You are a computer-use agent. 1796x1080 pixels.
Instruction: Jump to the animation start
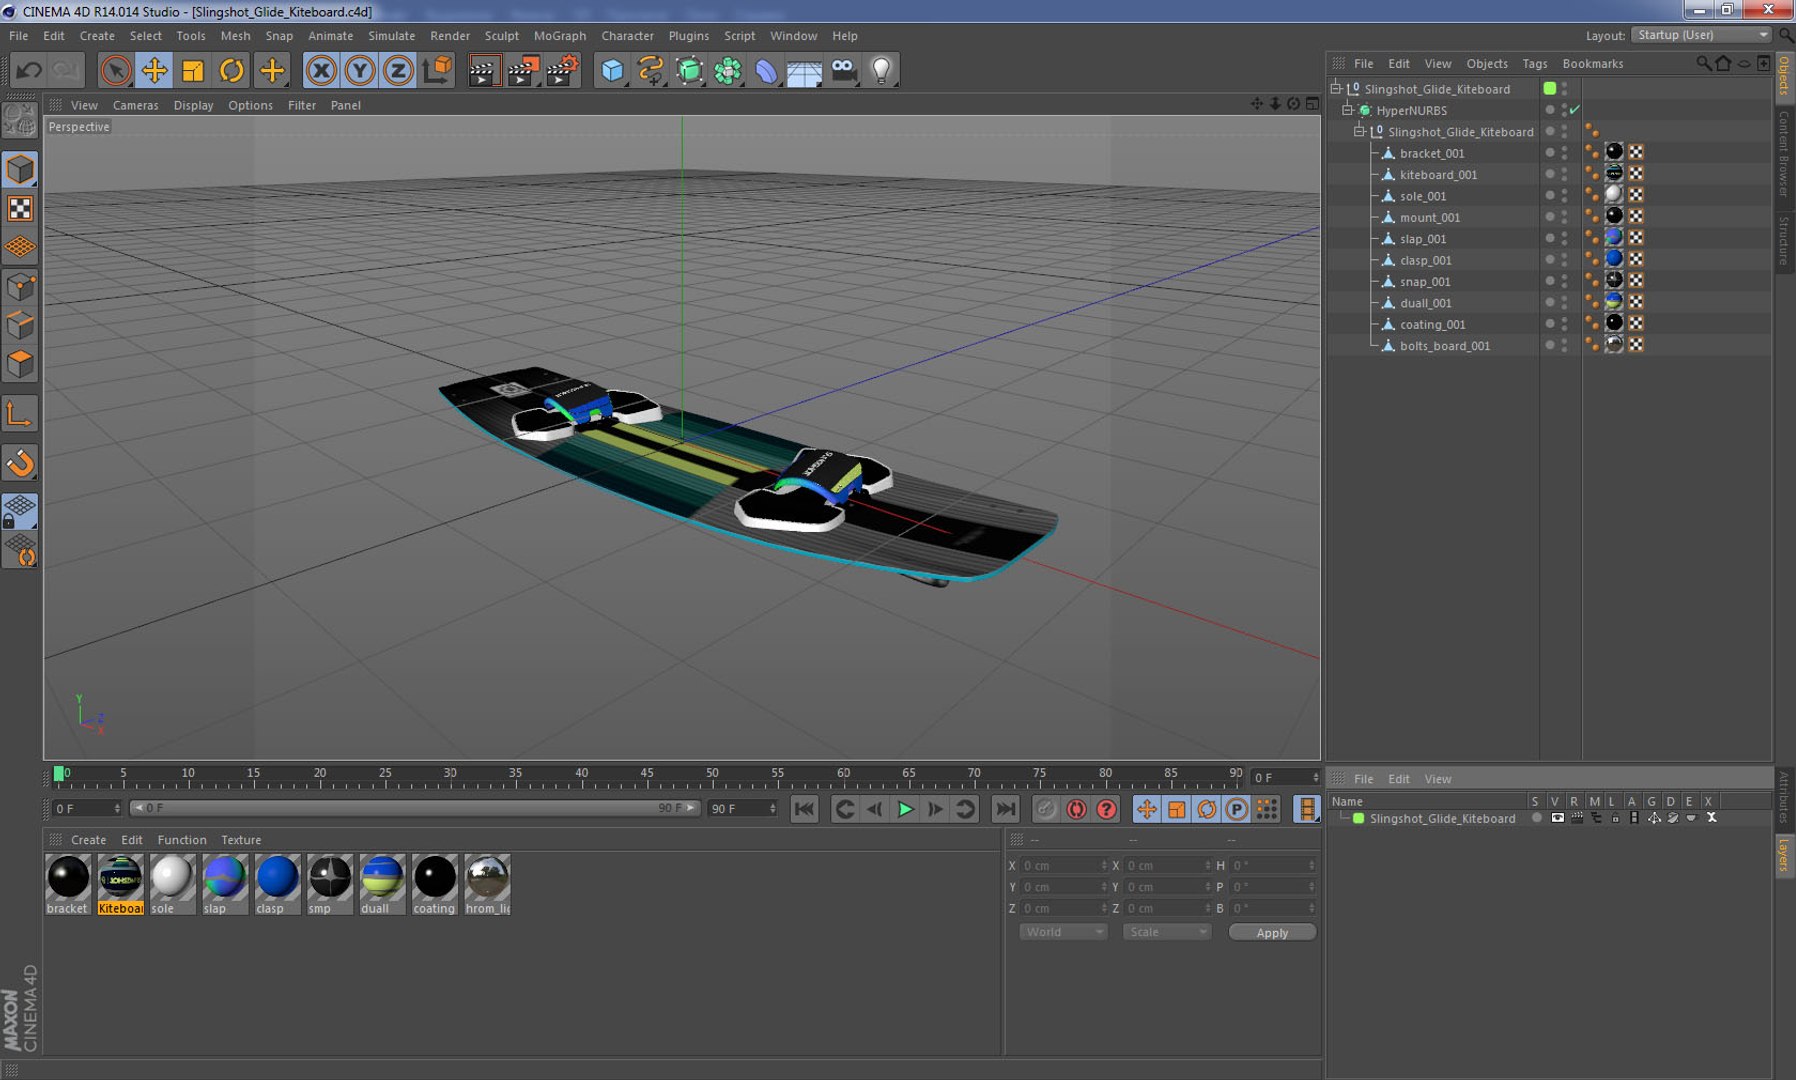coord(804,809)
